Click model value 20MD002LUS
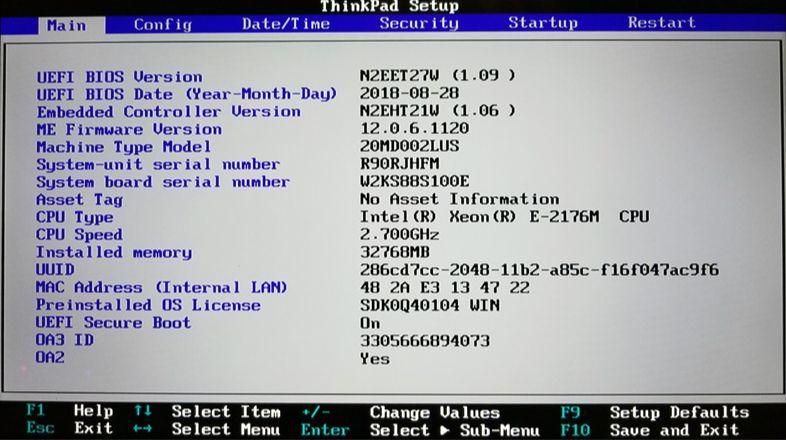 (x=409, y=146)
